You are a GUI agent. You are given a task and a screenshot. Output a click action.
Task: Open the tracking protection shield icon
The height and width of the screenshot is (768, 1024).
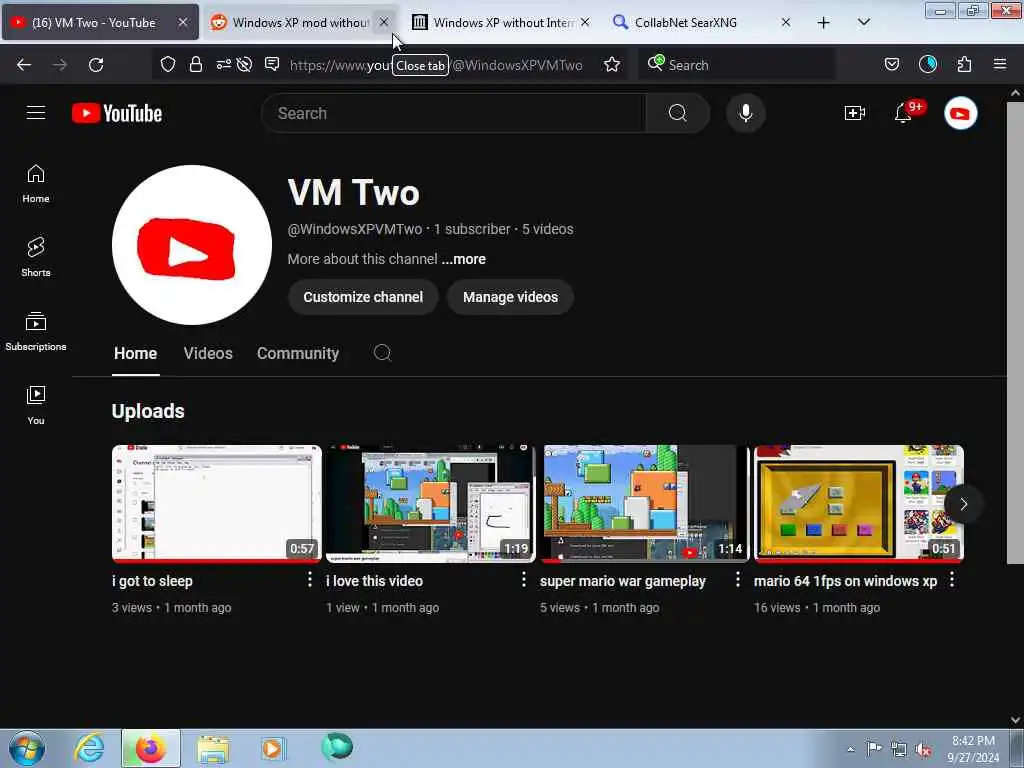168,64
